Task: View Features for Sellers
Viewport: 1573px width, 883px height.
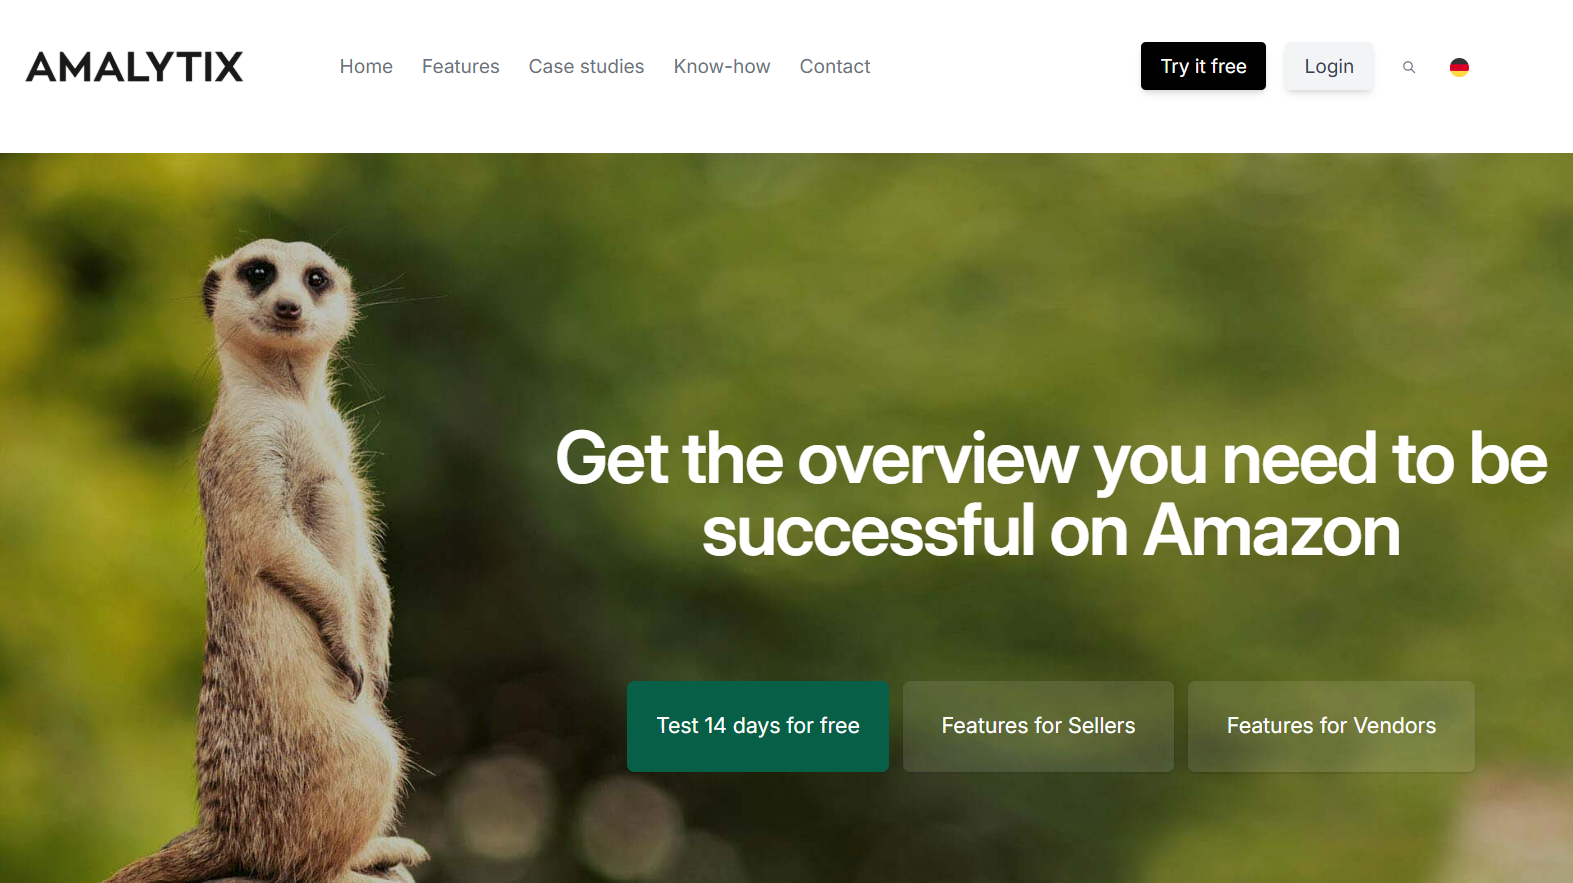Action: point(1038,726)
